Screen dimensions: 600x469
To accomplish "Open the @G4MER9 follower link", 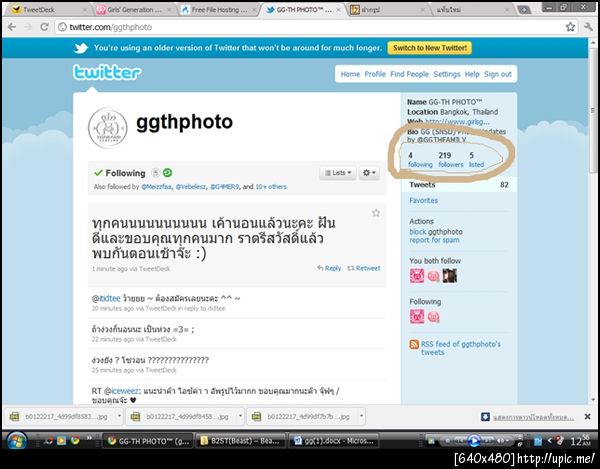I will click(225, 187).
